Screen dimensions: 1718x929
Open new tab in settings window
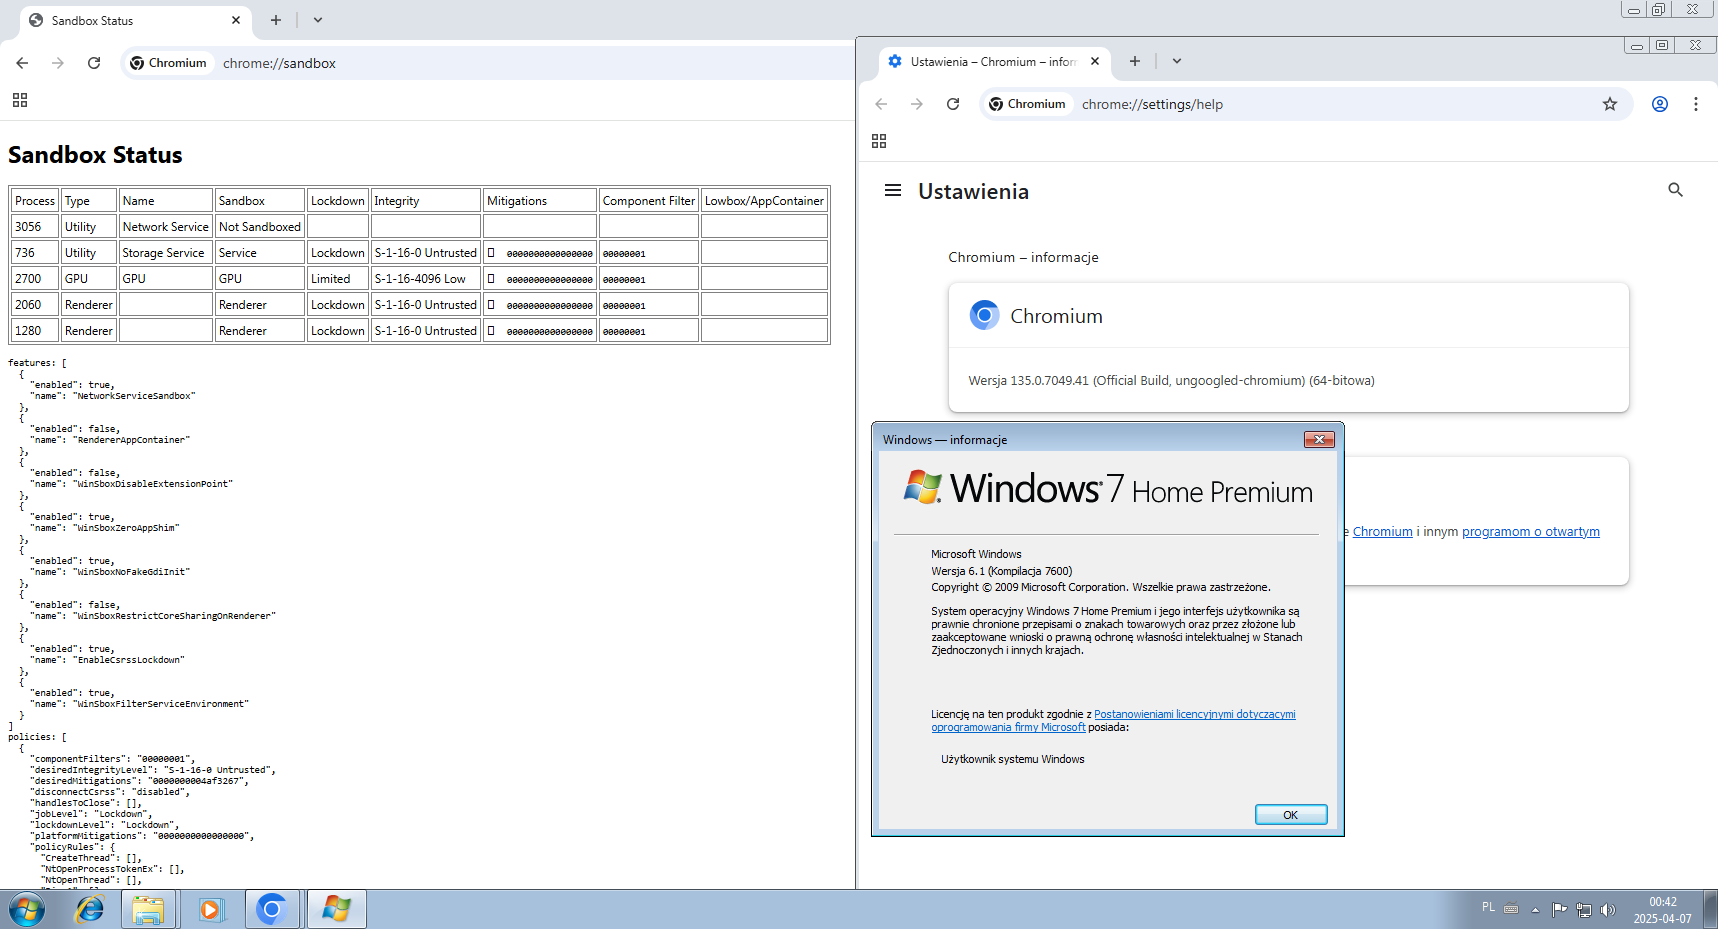pyautogui.click(x=1135, y=61)
